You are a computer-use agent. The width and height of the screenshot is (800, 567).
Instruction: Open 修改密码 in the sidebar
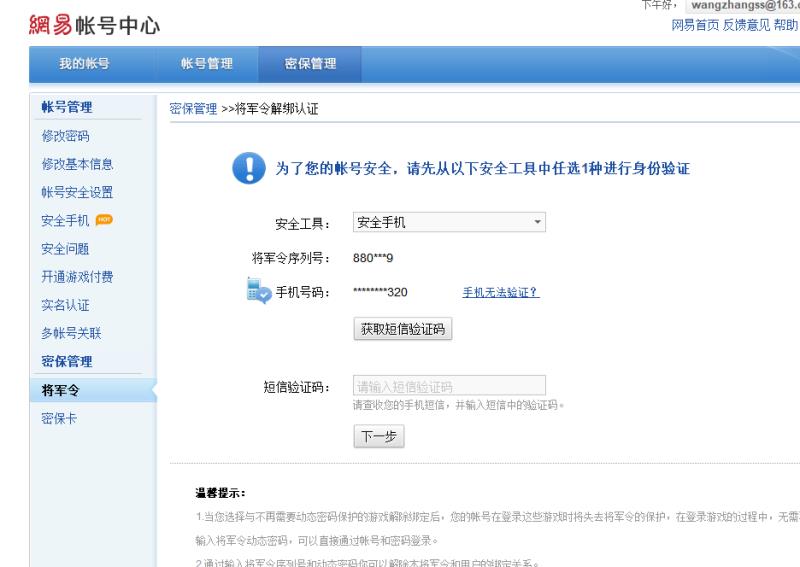(x=65, y=136)
